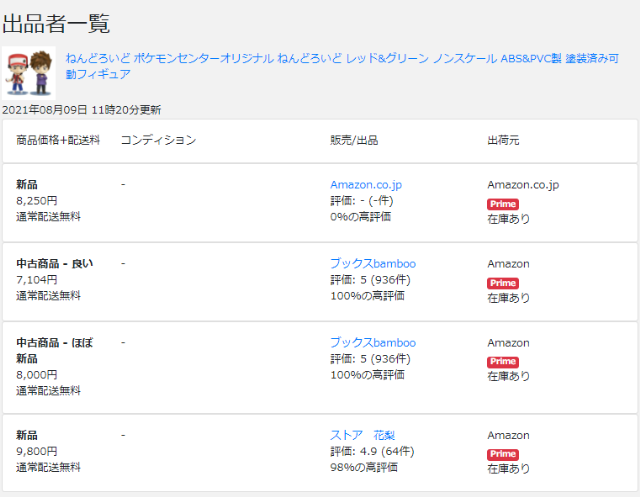Open the Nendoroid Red & Green product title link
Viewport: 640px width, 497px height.
(x=342, y=66)
